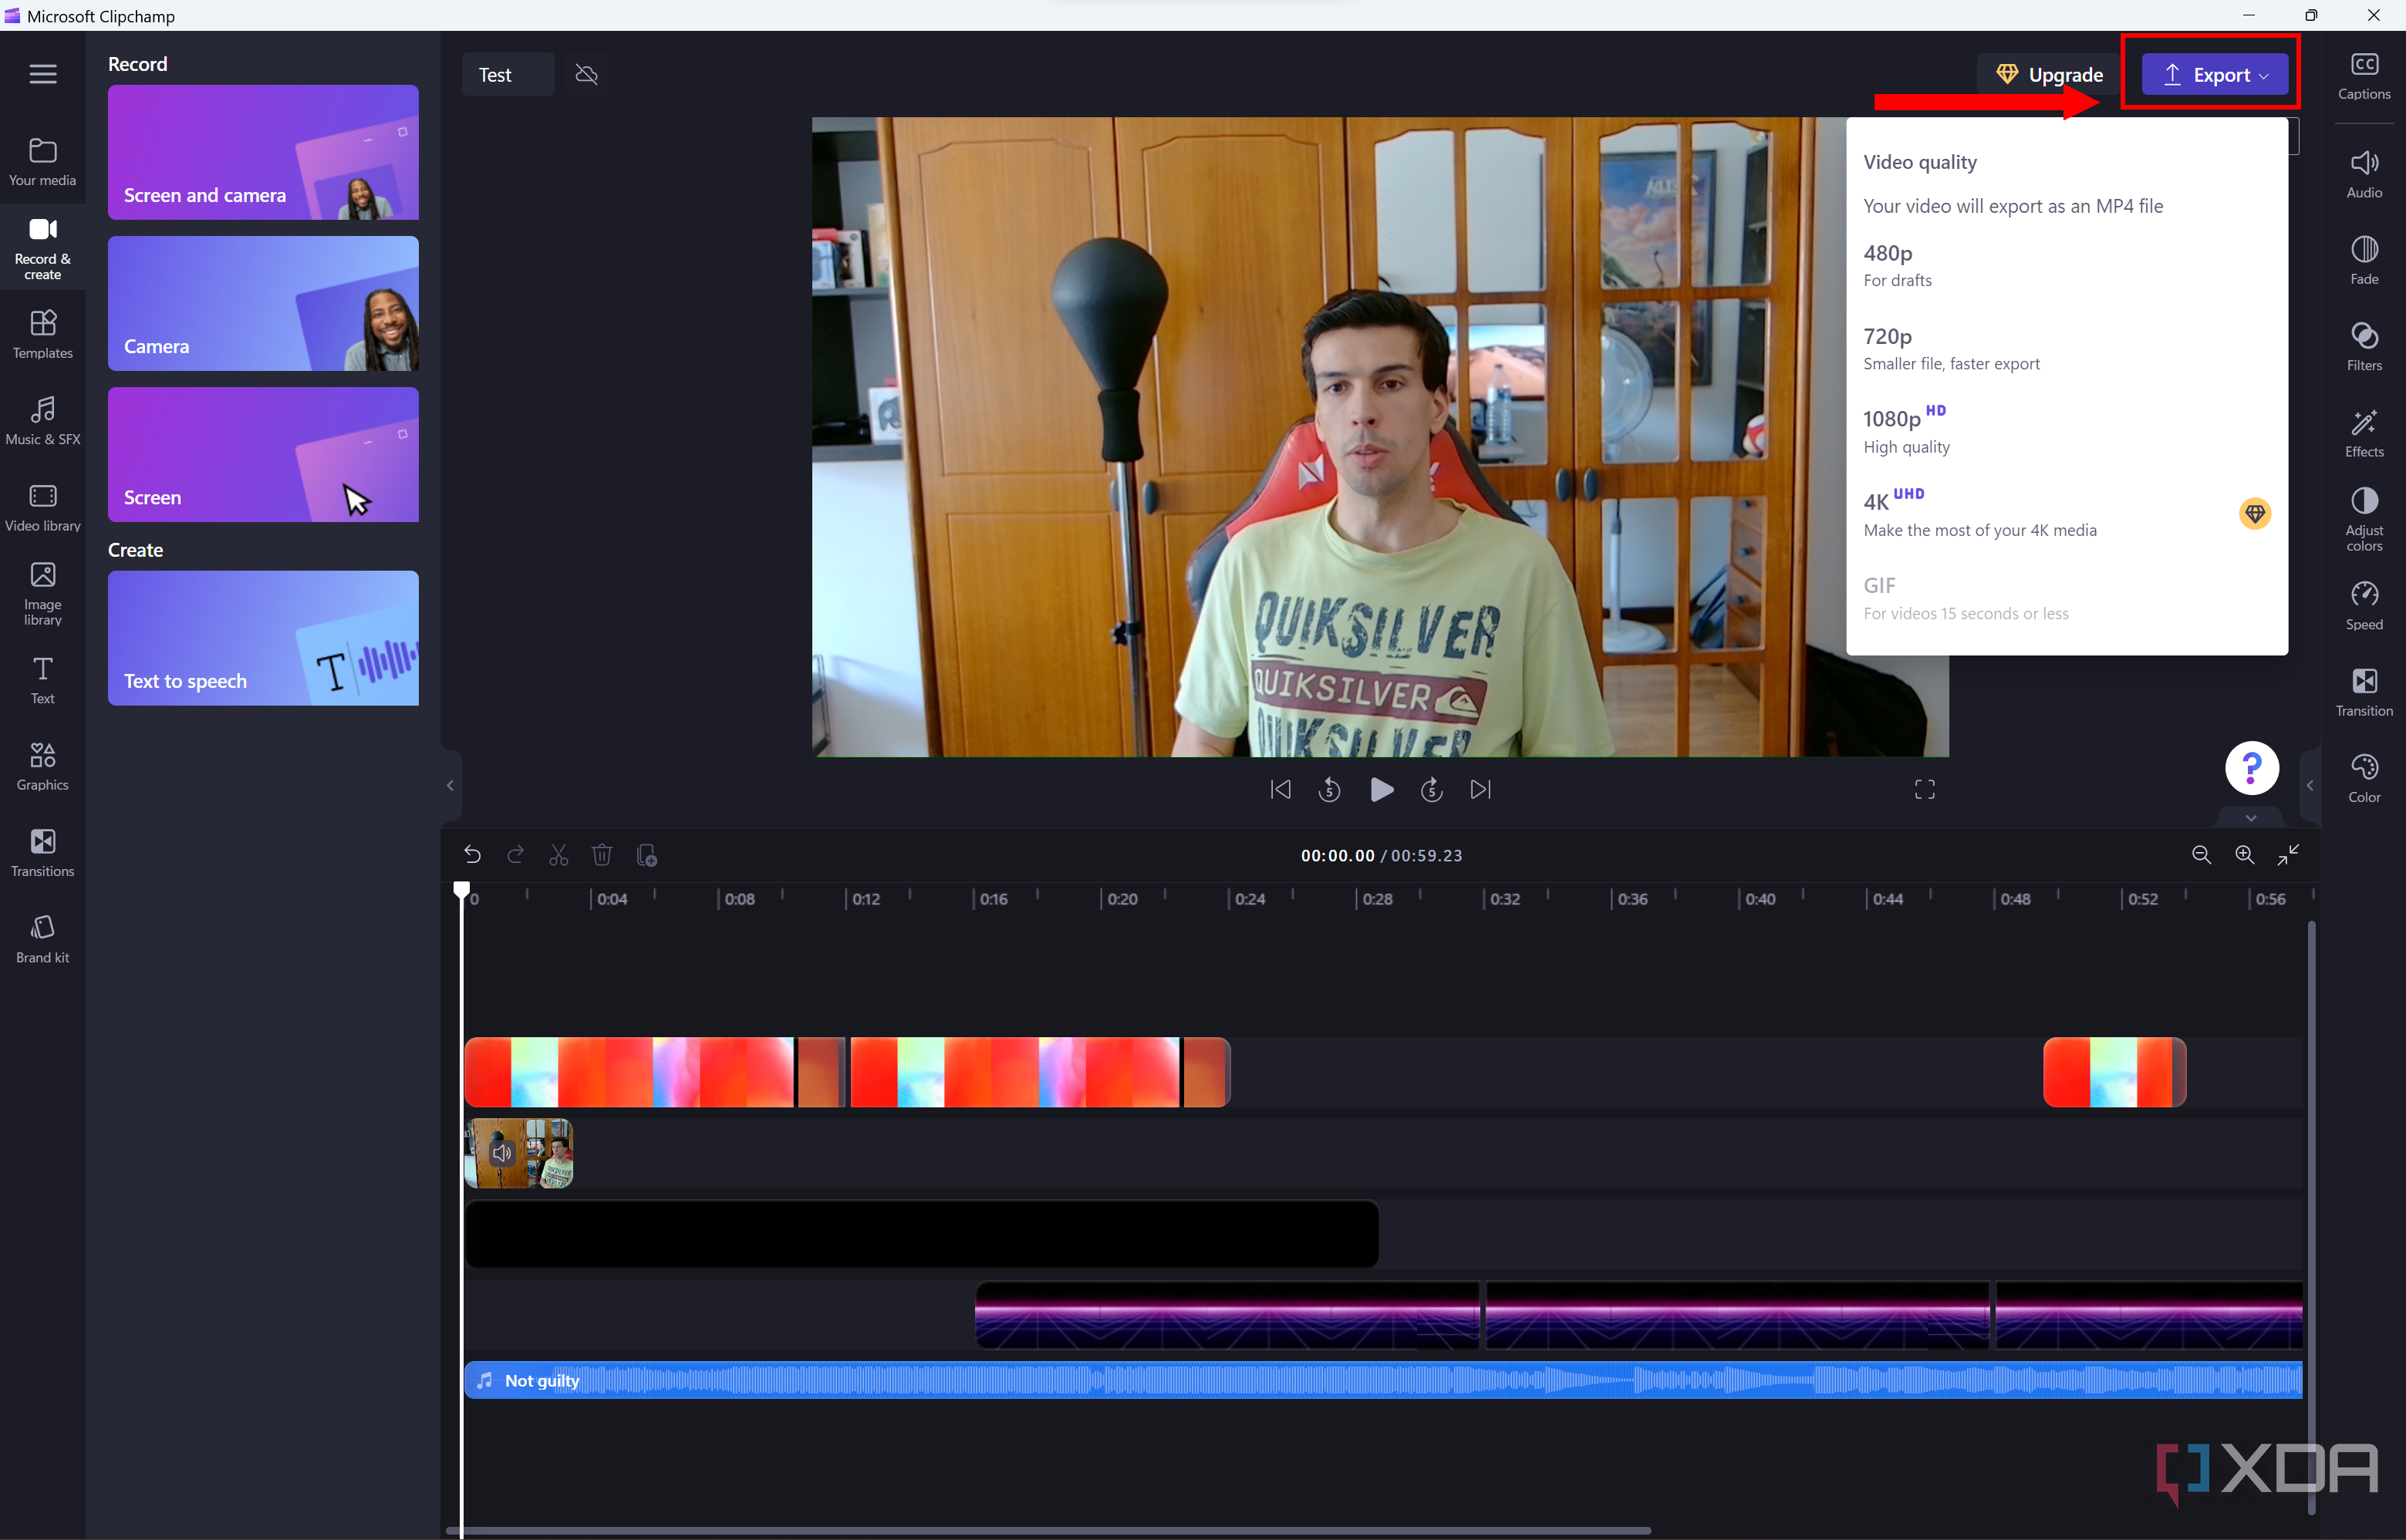Play the video preview
This screenshot has width=2406, height=1540.
click(1381, 790)
